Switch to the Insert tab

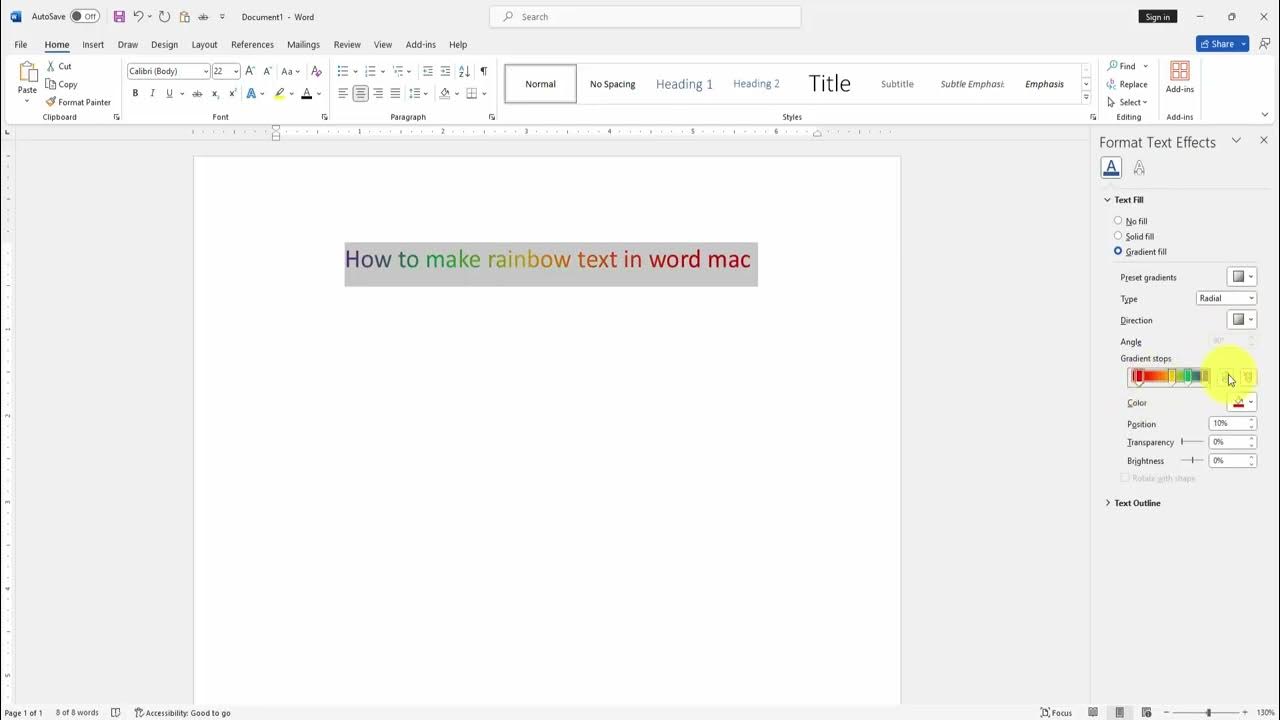pyautogui.click(x=93, y=45)
